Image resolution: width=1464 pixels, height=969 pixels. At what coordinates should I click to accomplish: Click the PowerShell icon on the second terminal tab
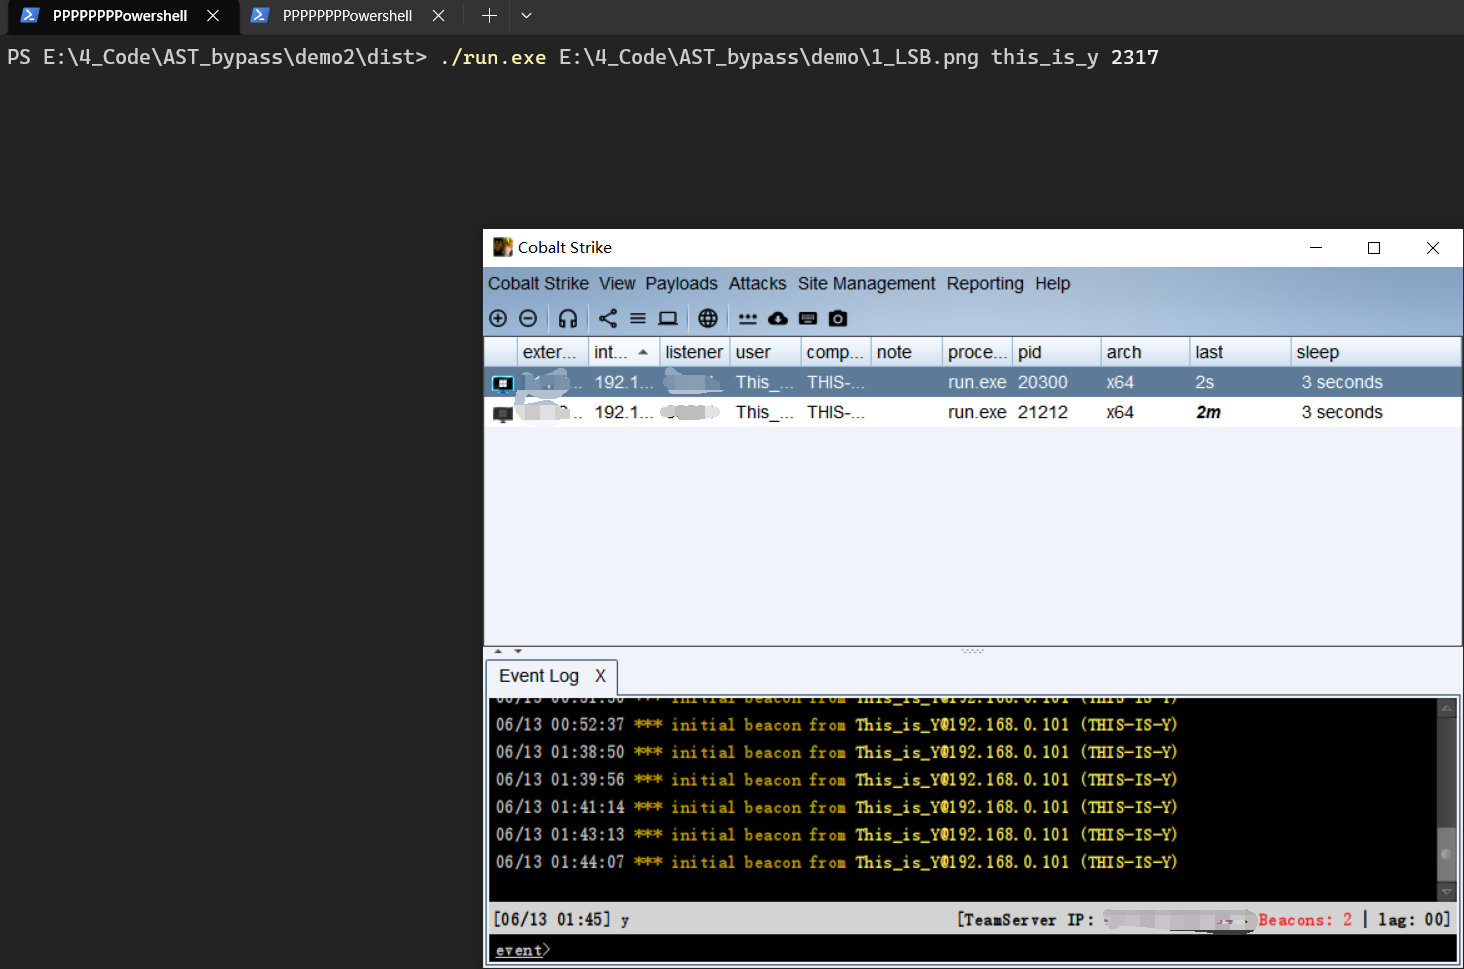pos(260,15)
